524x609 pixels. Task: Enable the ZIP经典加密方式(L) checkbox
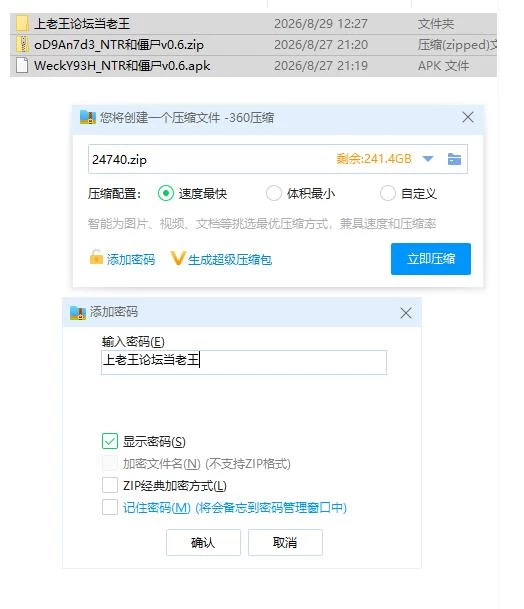pyautogui.click(x=110, y=485)
